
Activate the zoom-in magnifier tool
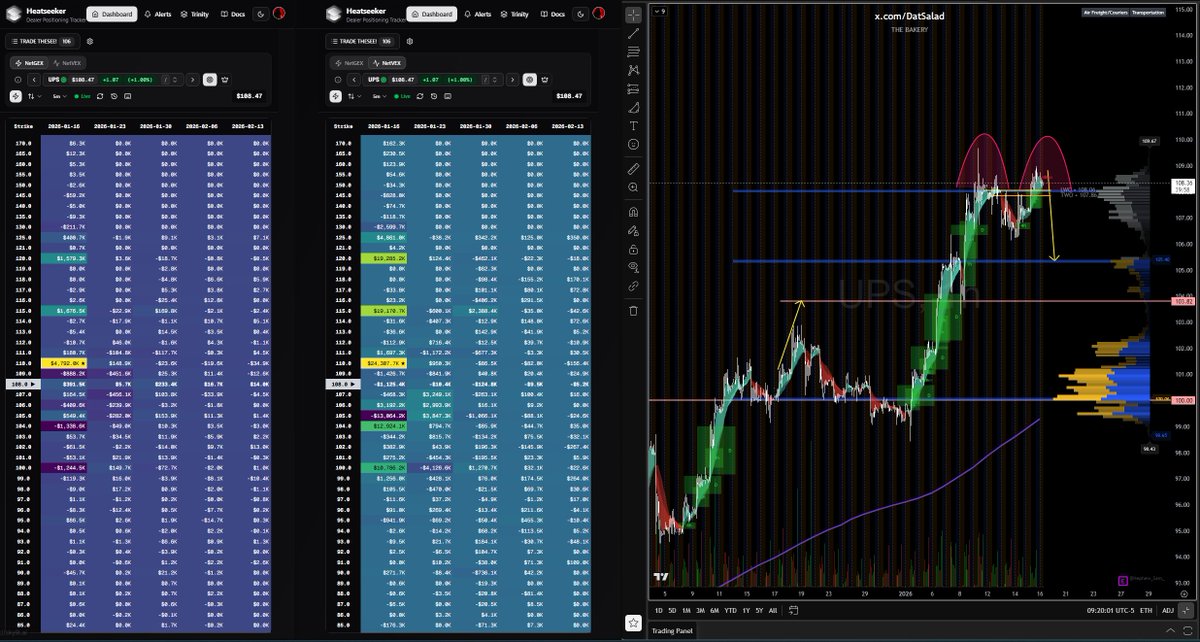click(633, 187)
